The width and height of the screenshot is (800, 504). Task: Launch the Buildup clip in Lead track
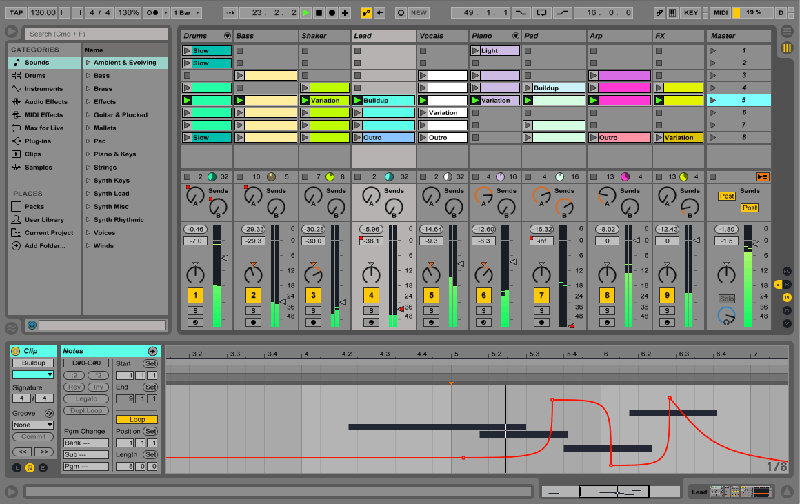[x=358, y=100]
